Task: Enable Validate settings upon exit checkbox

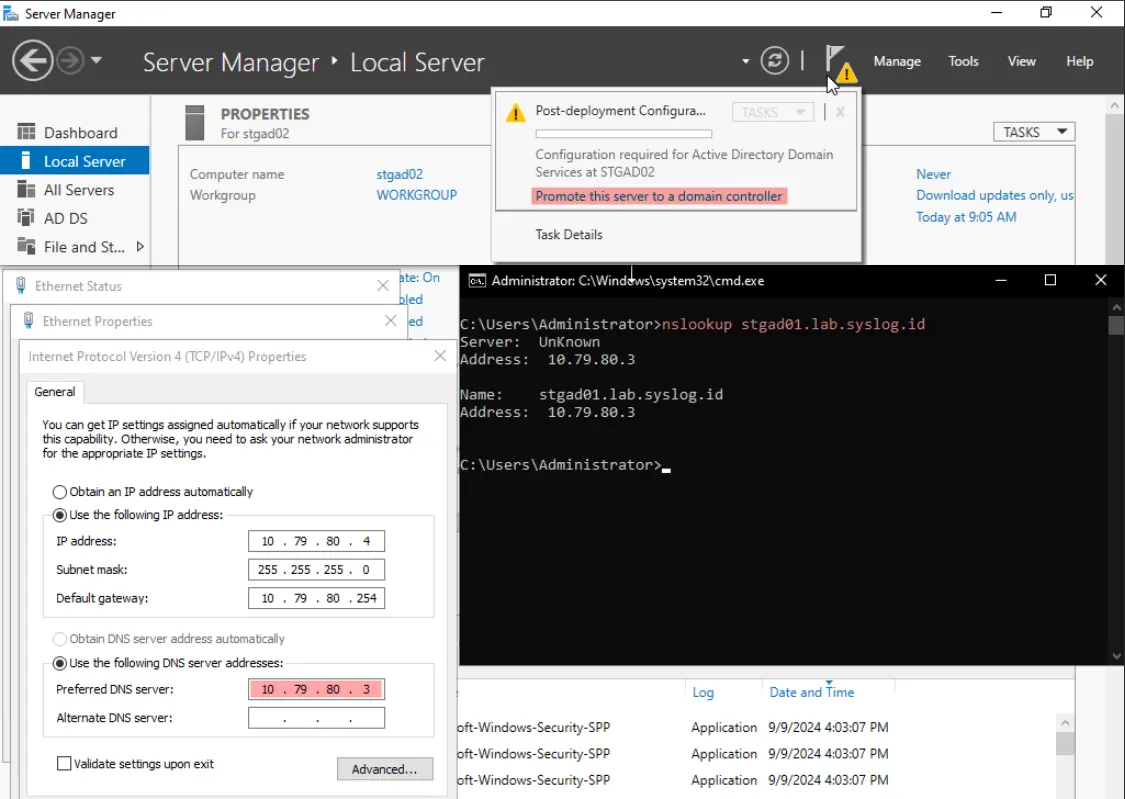Action: point(64,764)
